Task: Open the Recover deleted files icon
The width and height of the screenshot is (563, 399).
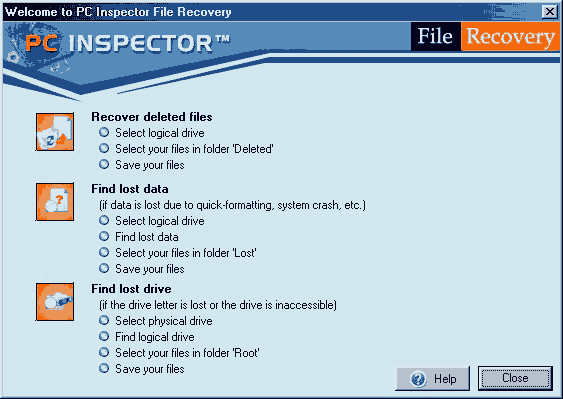Action: coord(55,132)
